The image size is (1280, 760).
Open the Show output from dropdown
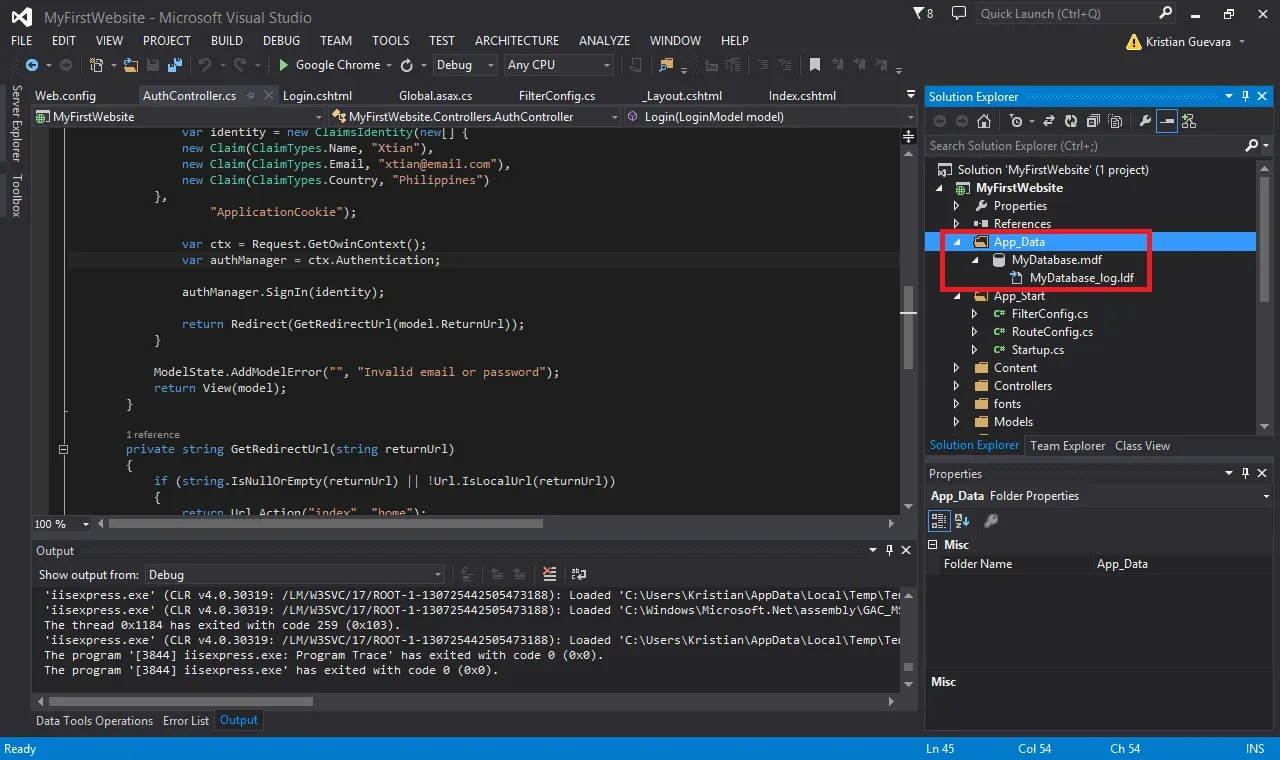[294, 575]
